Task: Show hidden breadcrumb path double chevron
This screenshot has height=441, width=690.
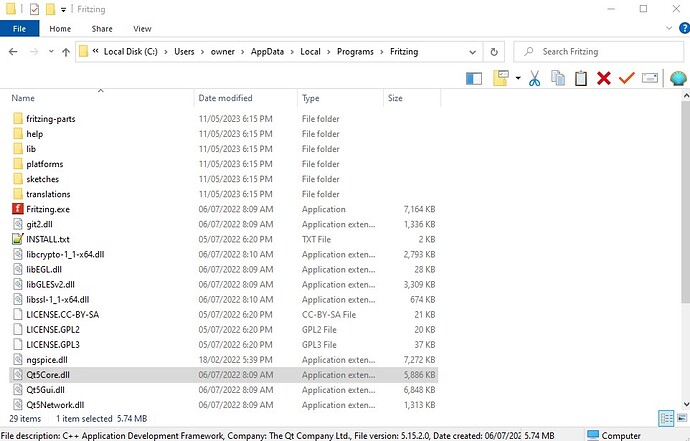Action: click(x=95, y=51)
